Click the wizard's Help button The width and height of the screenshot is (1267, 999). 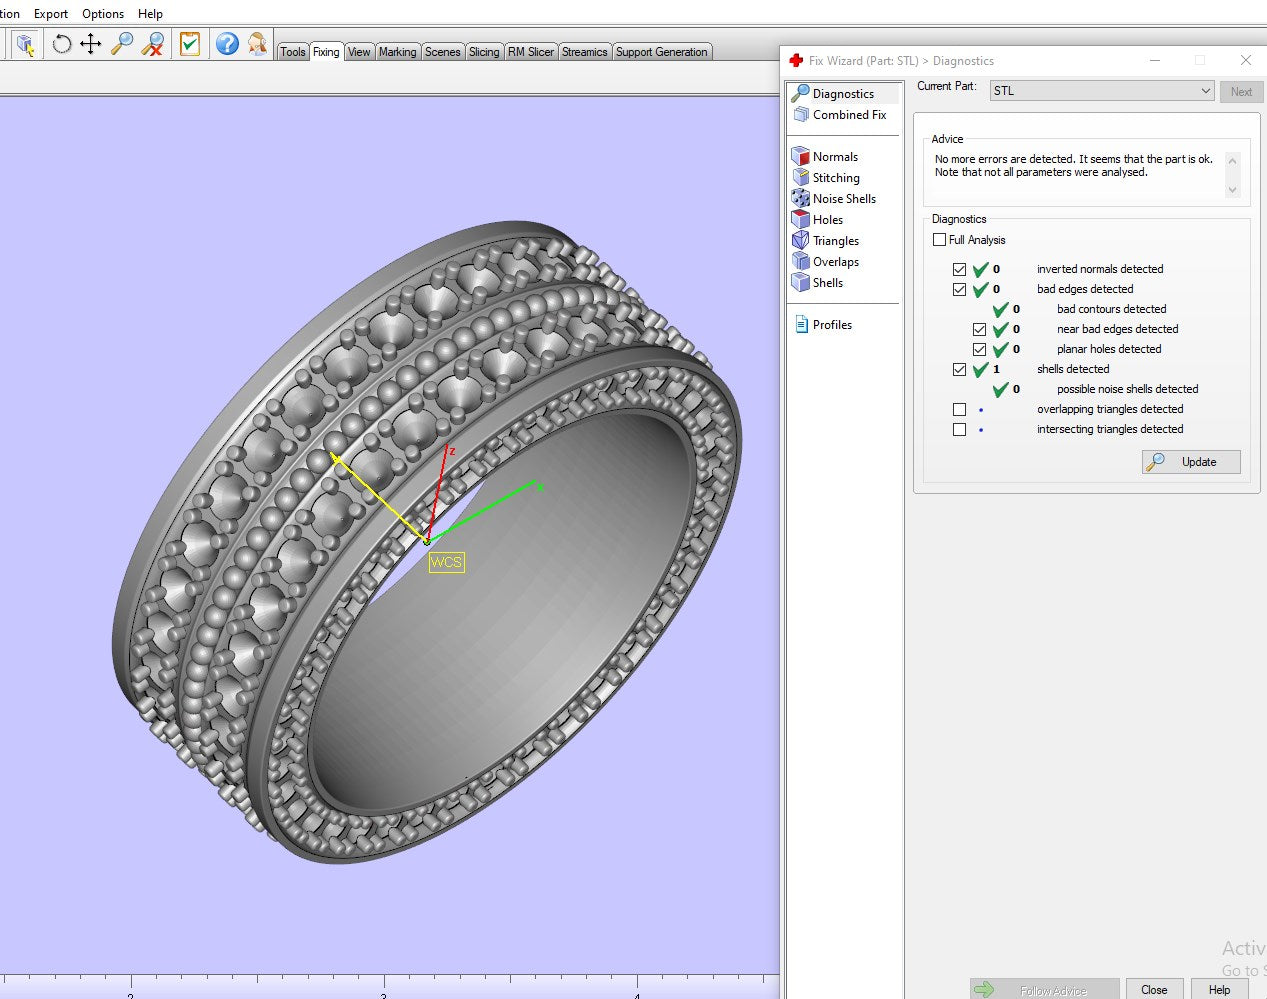[x=1219, y=989]
